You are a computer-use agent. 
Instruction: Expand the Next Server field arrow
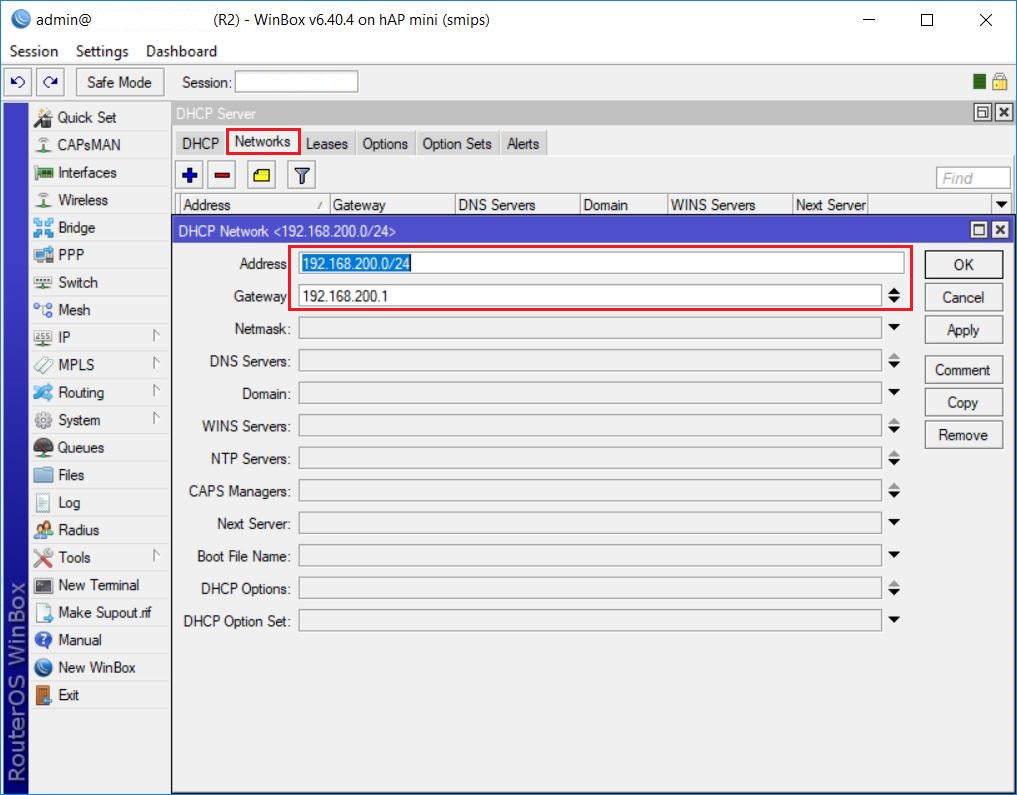[894, 522]
